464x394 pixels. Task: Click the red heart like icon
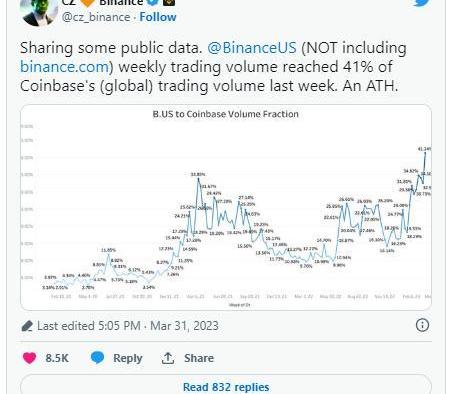tap(29, 358)
